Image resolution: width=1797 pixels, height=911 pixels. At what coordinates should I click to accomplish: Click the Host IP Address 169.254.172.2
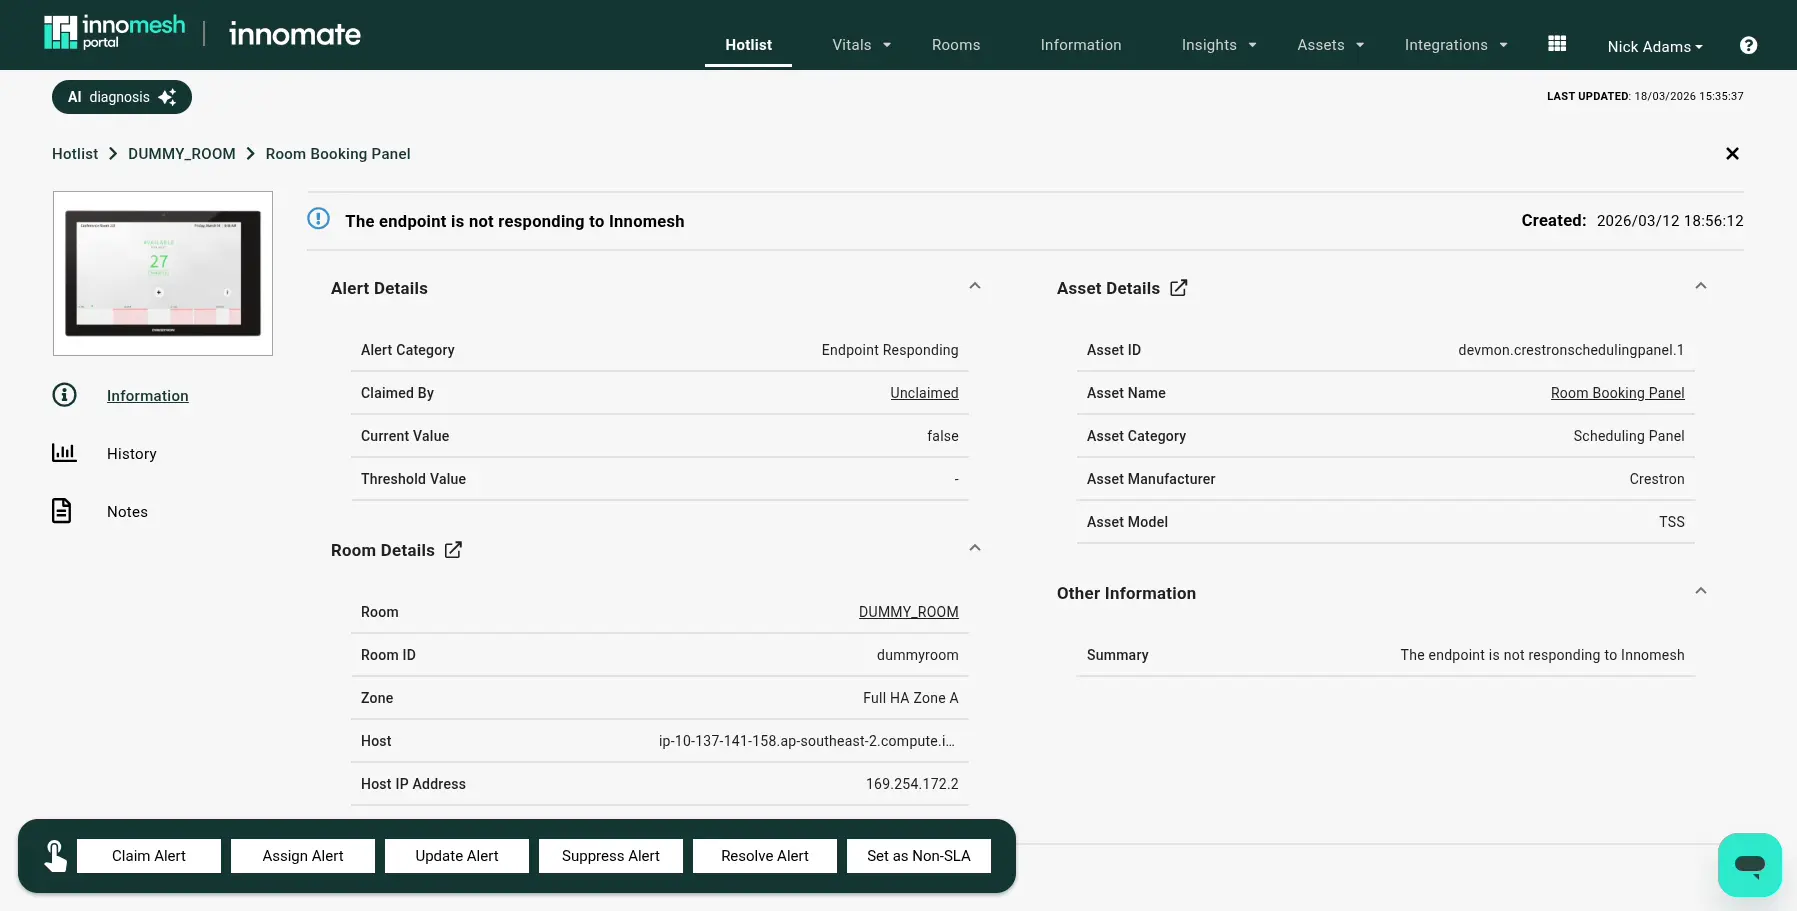click(912, 784)
